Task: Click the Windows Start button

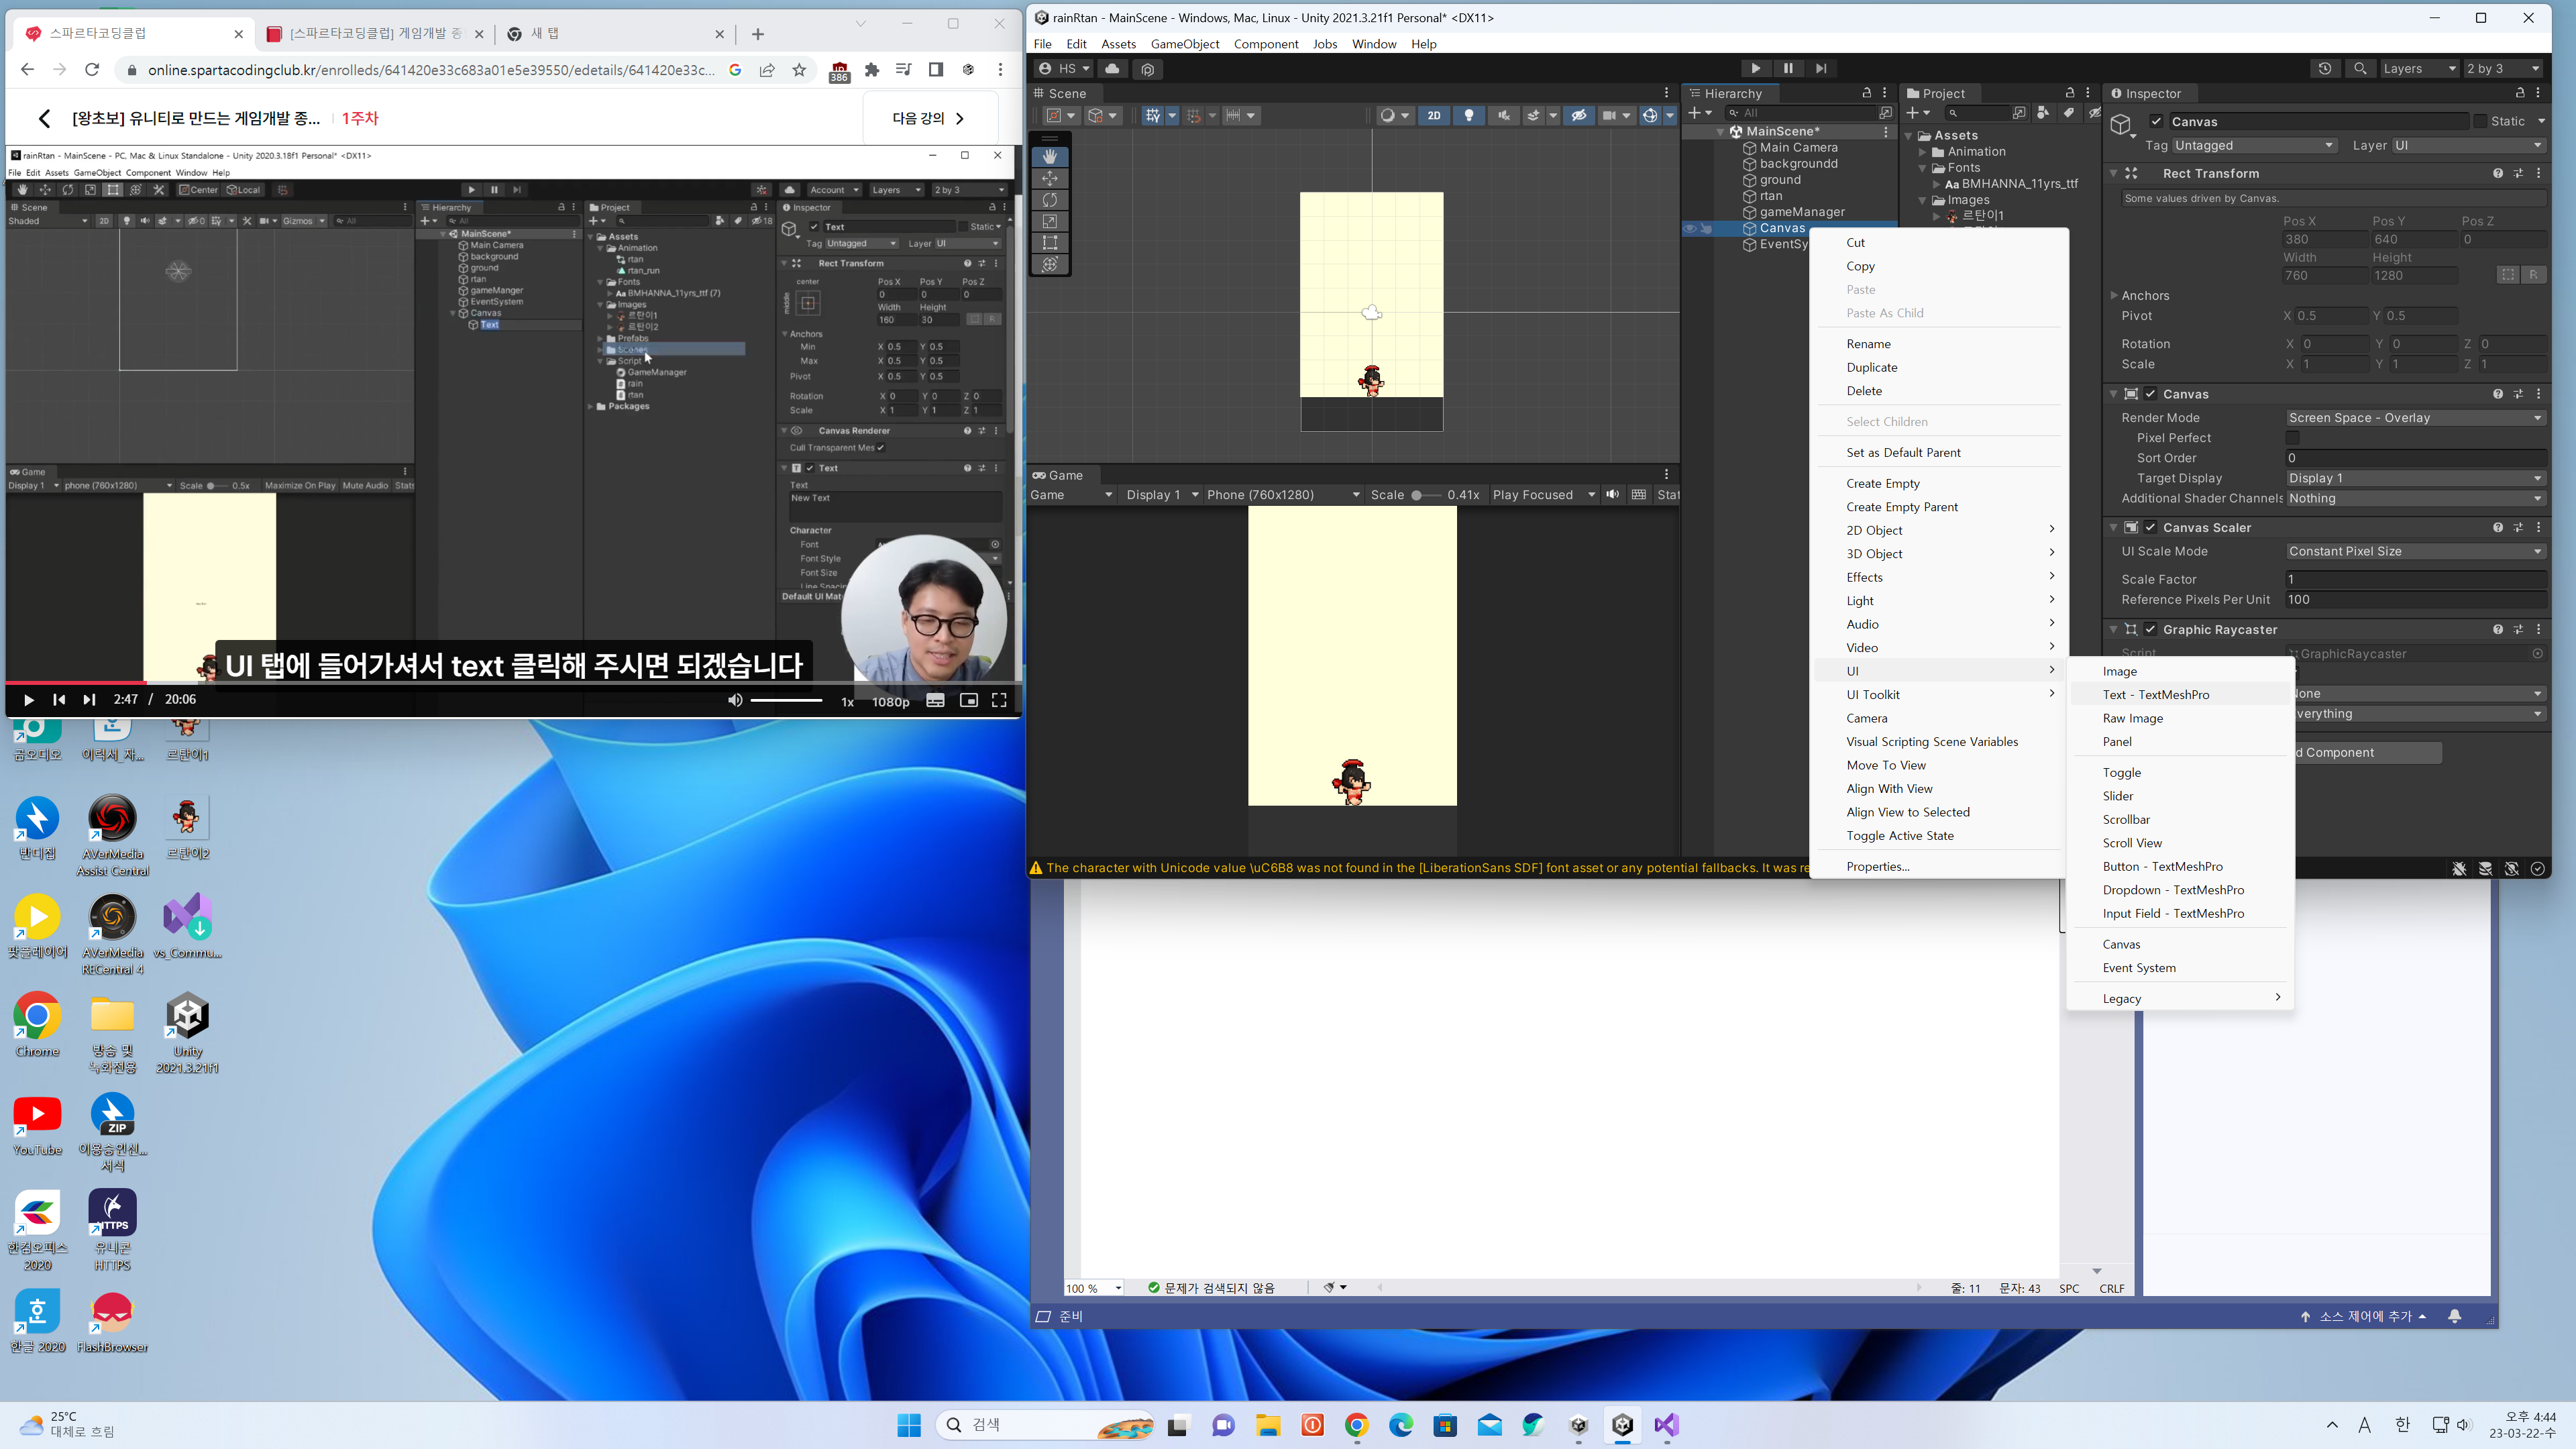Action: [x=909, y=1425]
